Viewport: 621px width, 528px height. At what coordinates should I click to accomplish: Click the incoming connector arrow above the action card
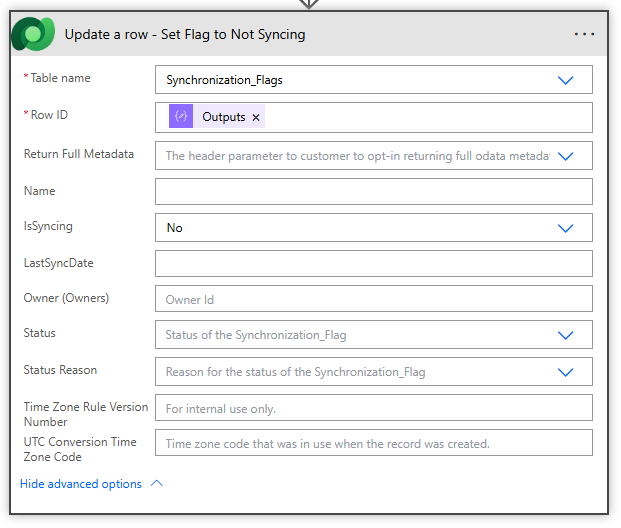coord(309,4)
